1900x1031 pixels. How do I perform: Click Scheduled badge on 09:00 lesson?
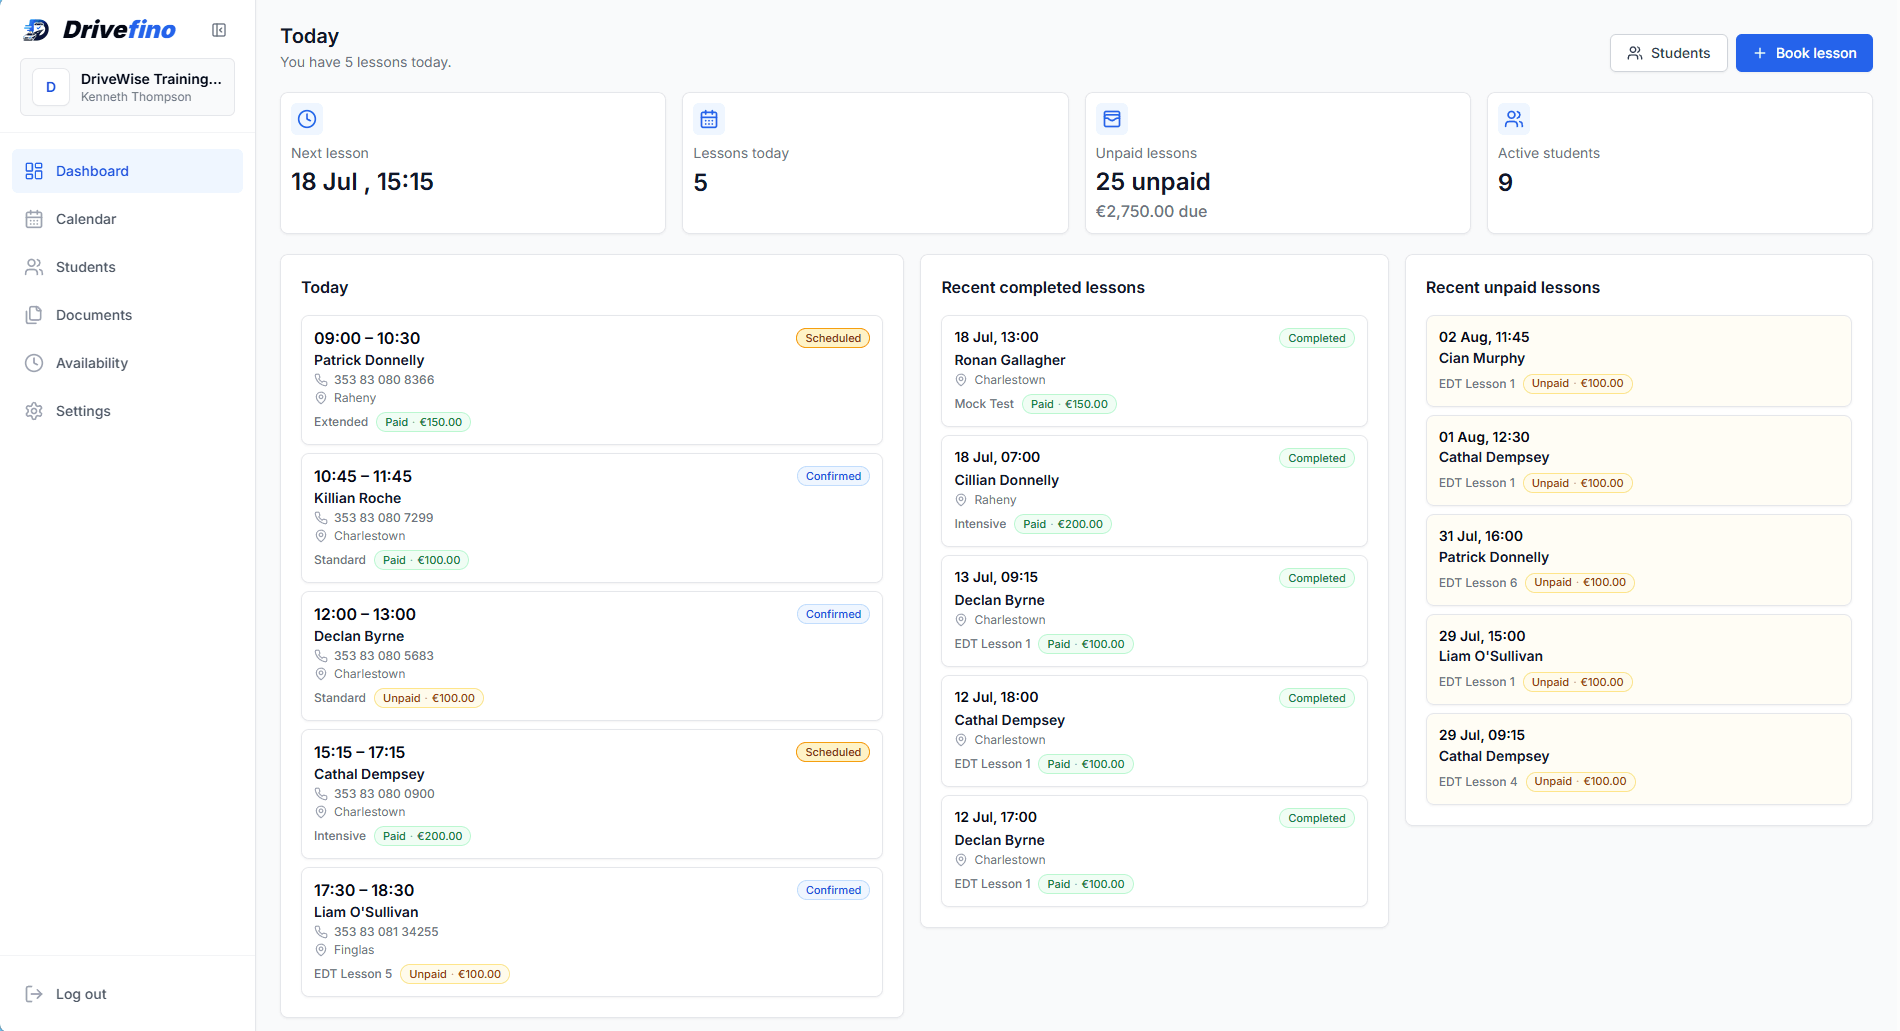tap(833, 338)
